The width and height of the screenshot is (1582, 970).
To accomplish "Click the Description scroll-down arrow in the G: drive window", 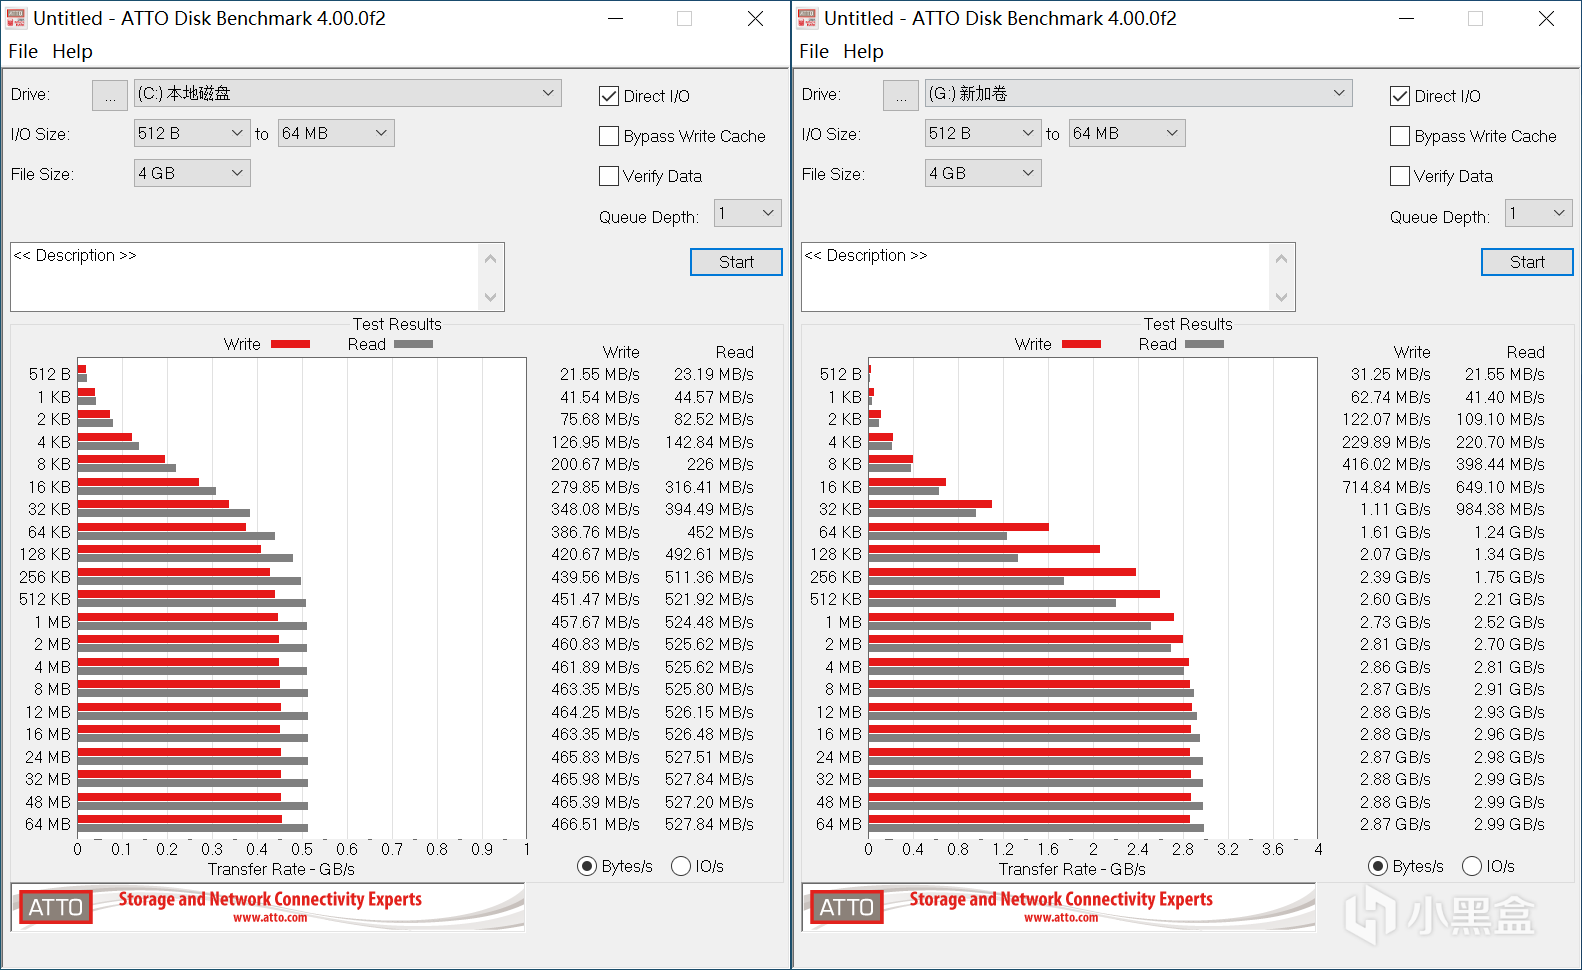I will [1281, 297].
